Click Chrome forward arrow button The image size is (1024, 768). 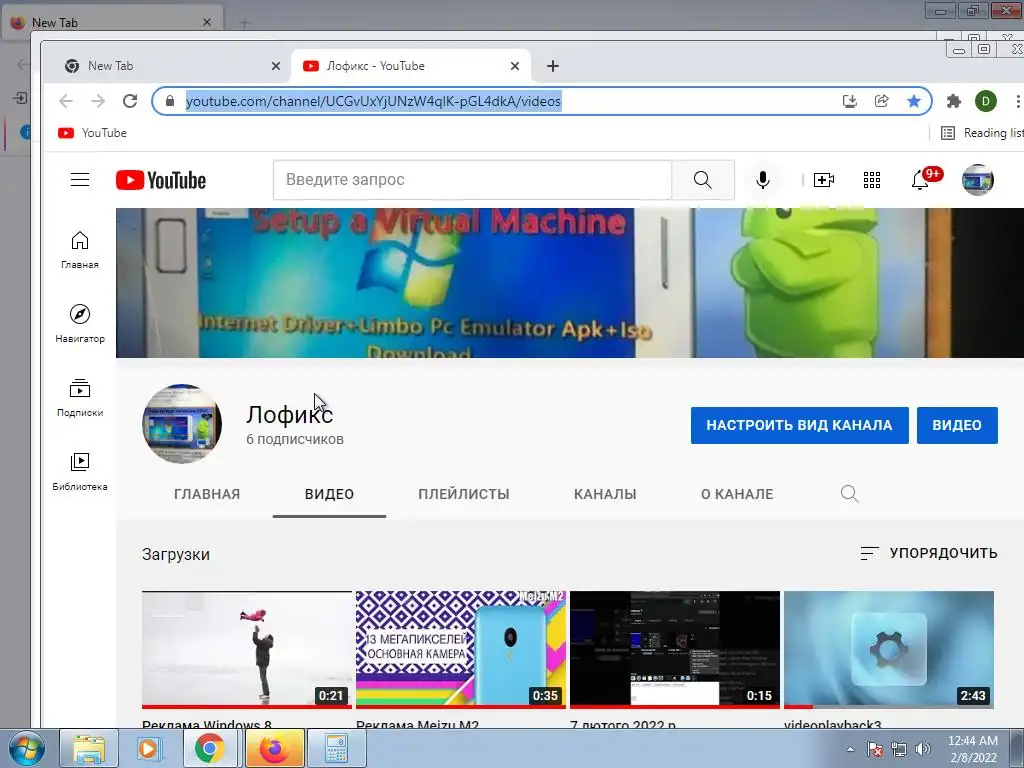[98, 101]
